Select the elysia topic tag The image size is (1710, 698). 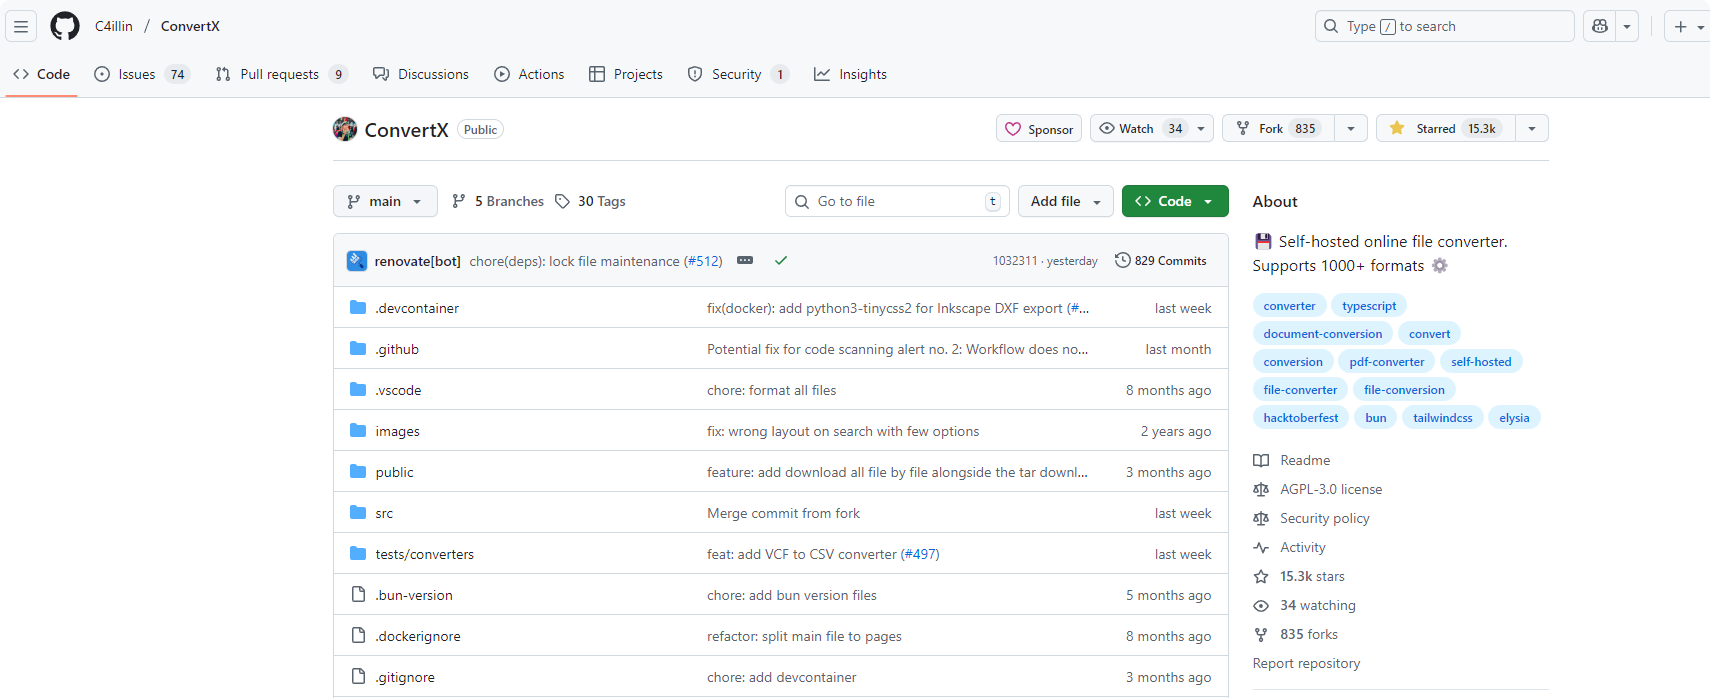1514,418
